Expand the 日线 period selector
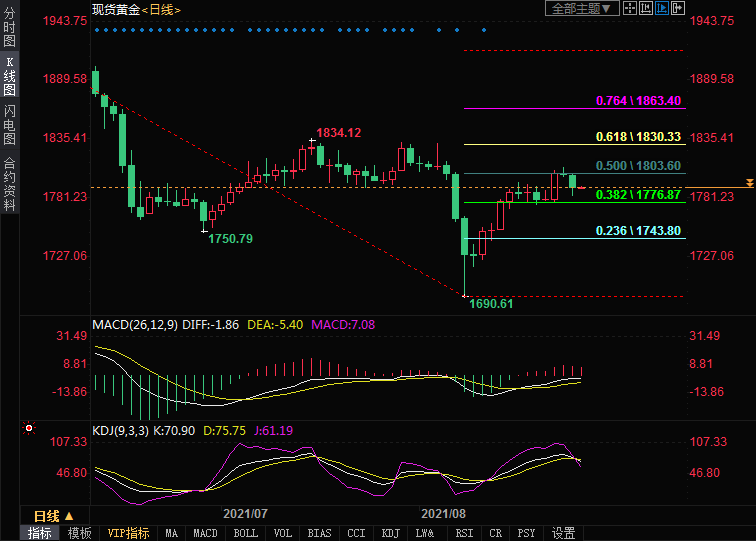The height and width of the screenshot is (541, 756). point(48,516)
